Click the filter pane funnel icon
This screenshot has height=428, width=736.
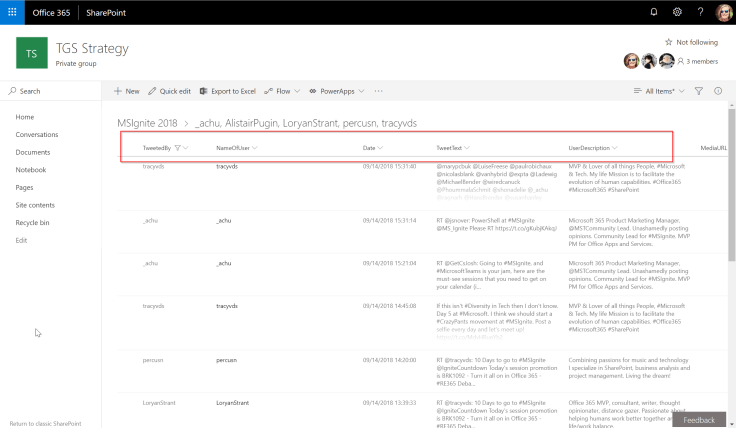click(699, 91)
